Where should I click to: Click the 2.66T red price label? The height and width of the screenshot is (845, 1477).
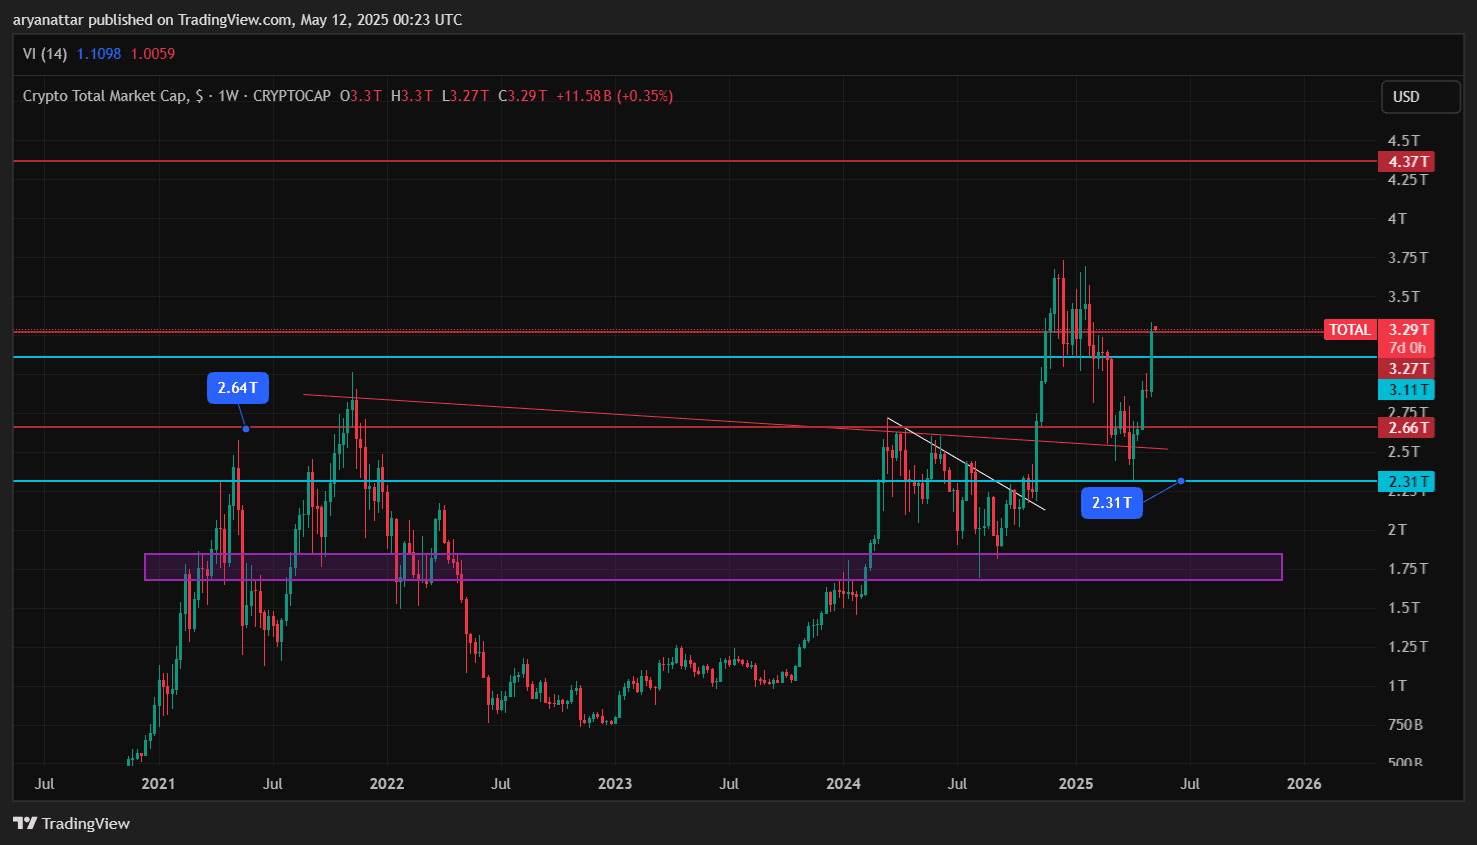click(1408, 428)
